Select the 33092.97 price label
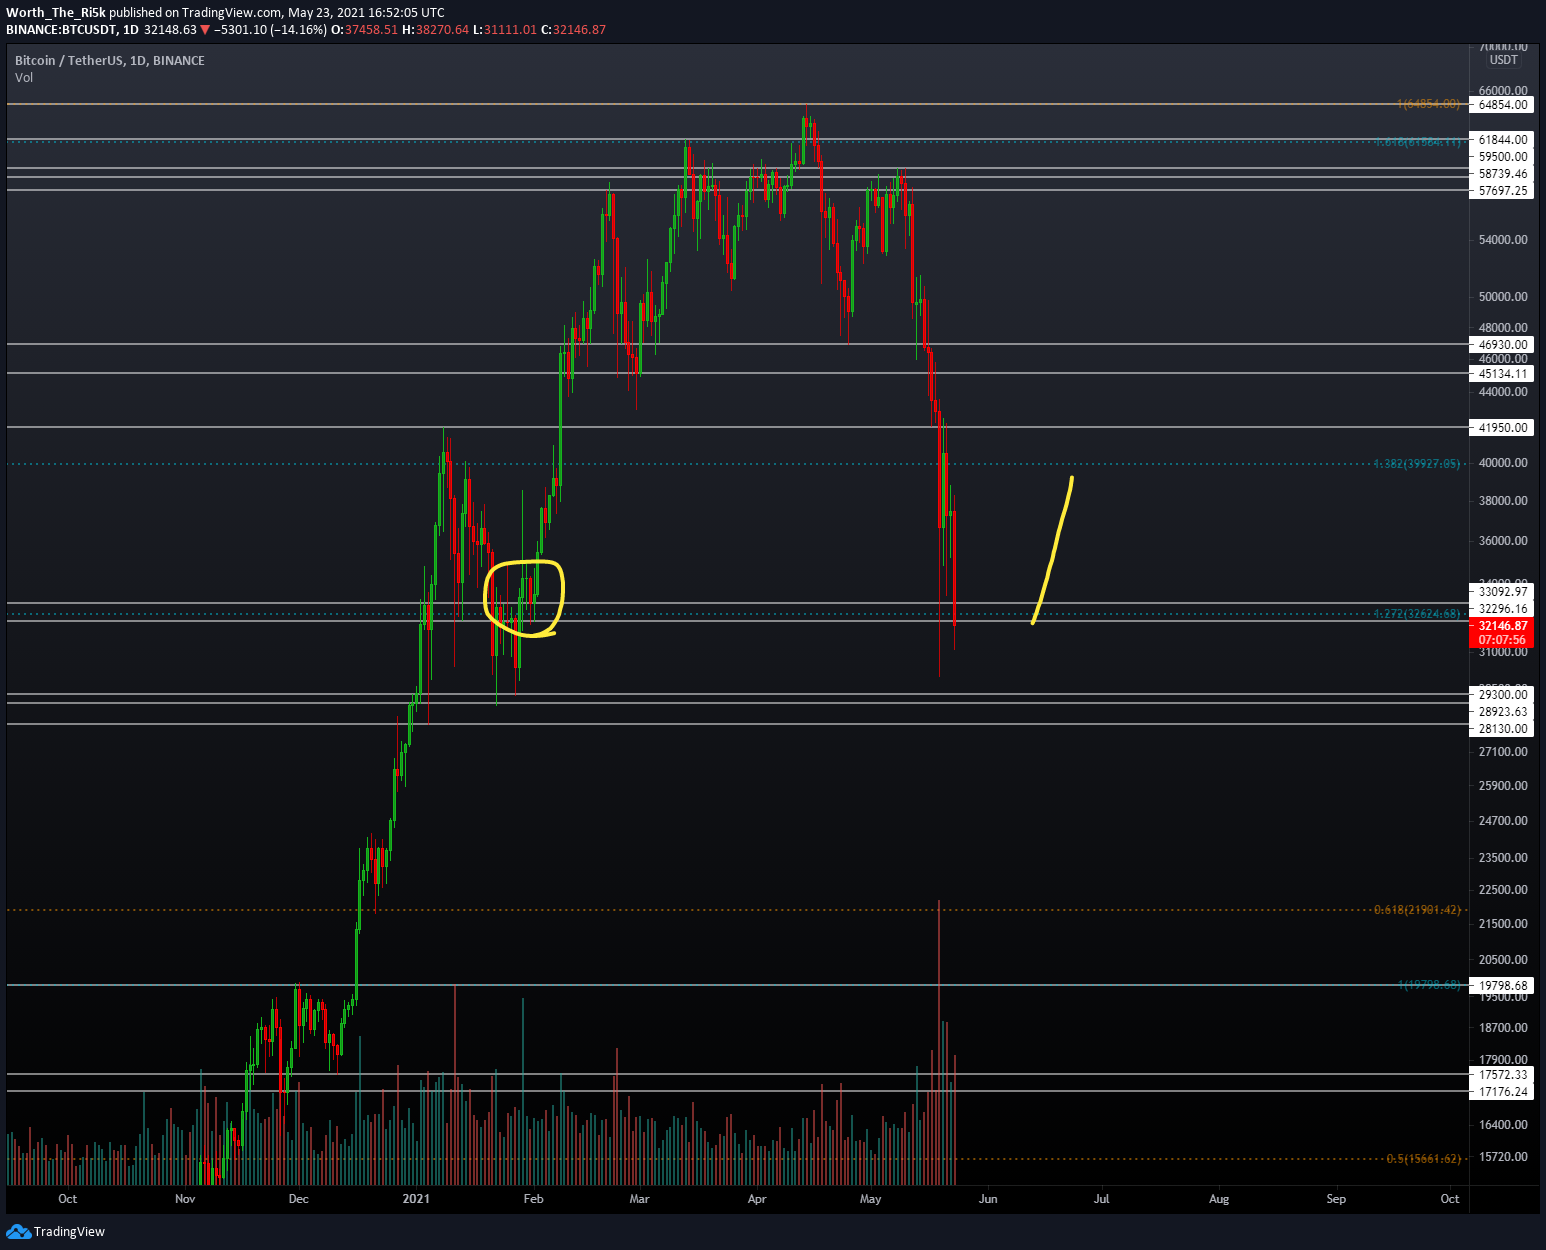The width and height of the screenshot is (1546, 1250). coord(1501,592)
